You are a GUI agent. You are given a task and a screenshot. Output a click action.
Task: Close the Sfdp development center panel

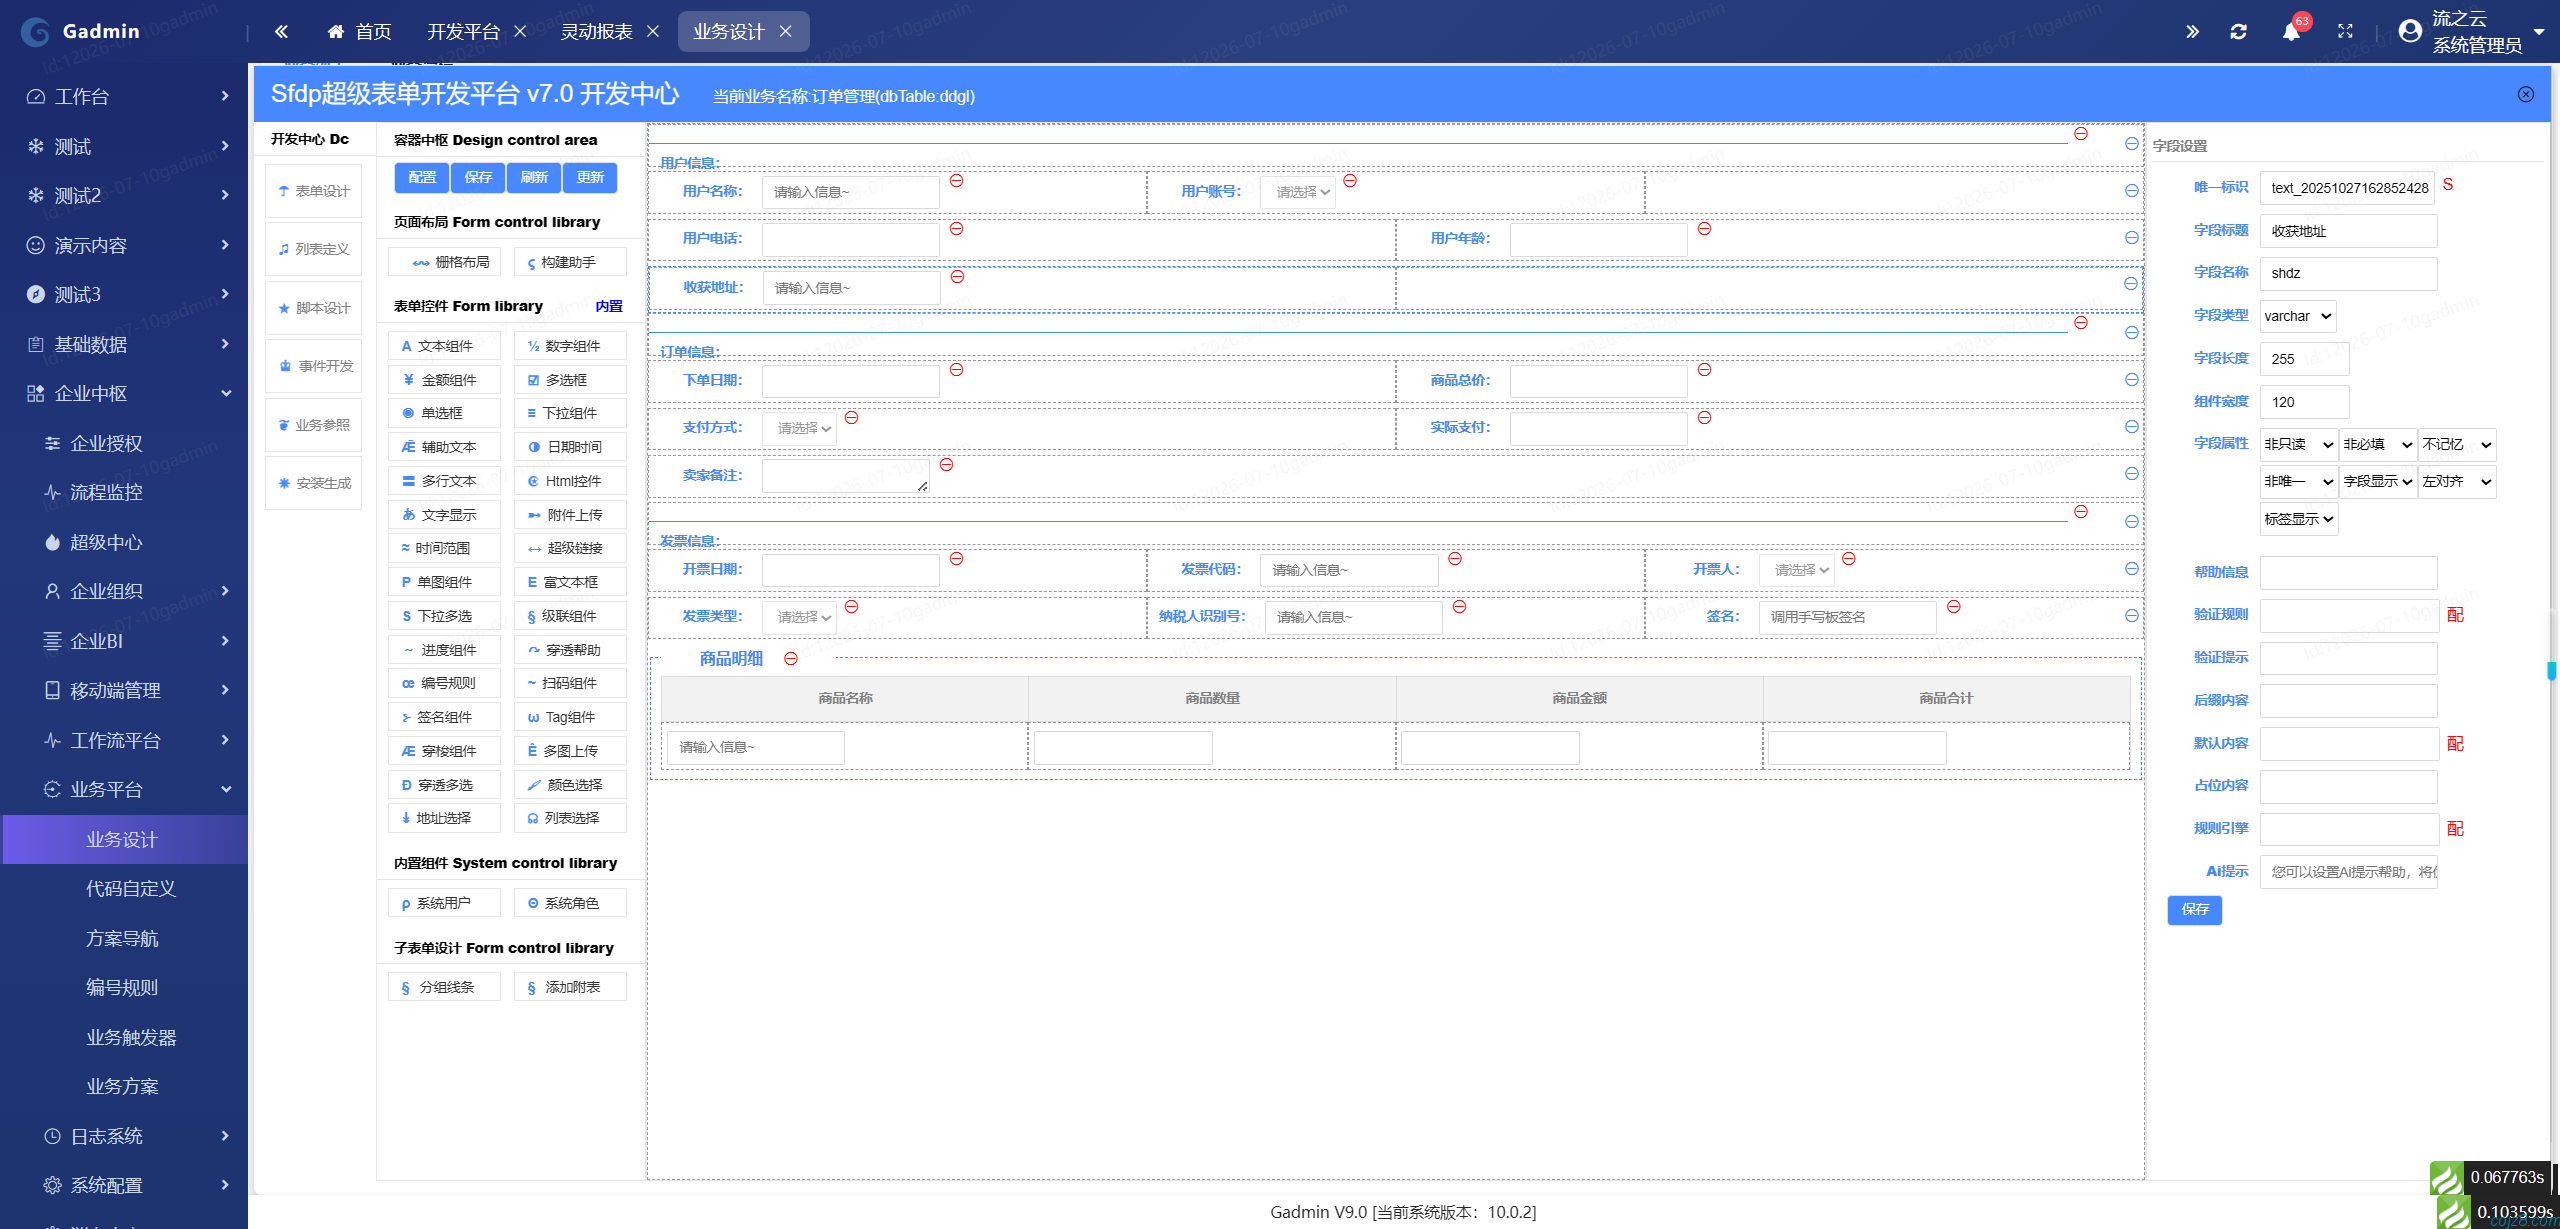2526,94
